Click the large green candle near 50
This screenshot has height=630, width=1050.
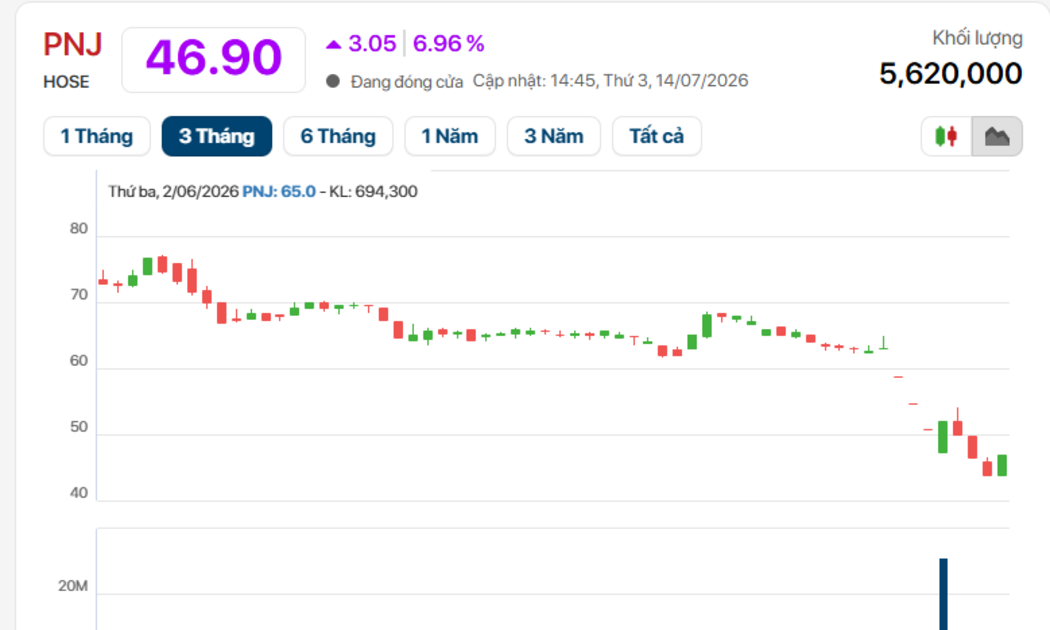(943, 437)
